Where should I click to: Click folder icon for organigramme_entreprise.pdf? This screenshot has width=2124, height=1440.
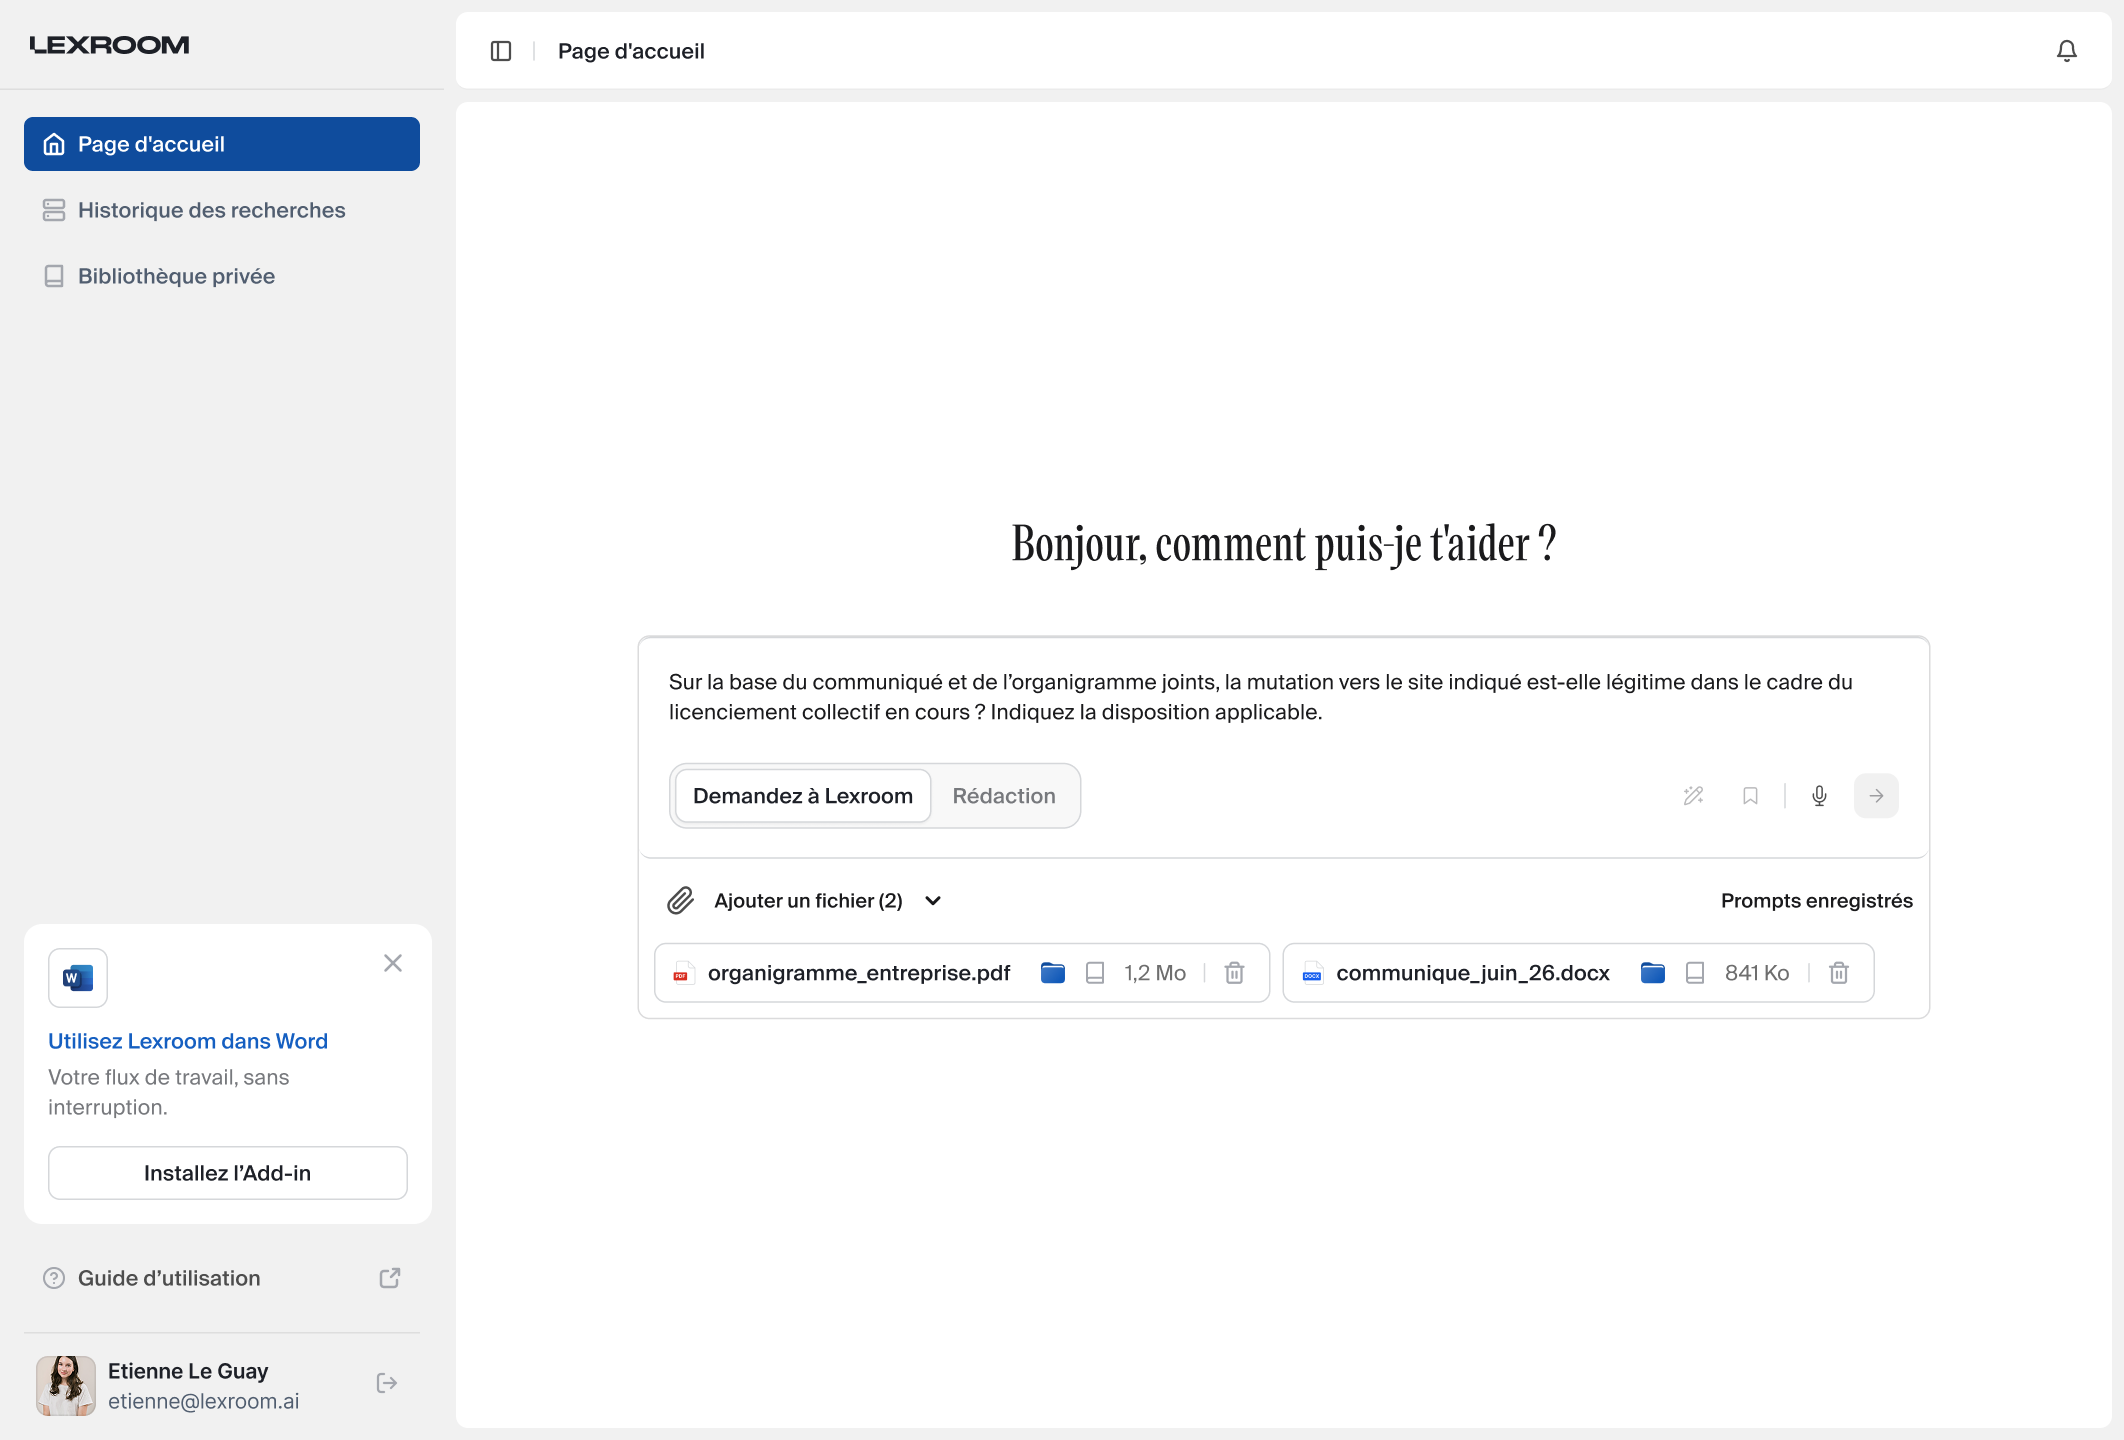(1052, 973)
